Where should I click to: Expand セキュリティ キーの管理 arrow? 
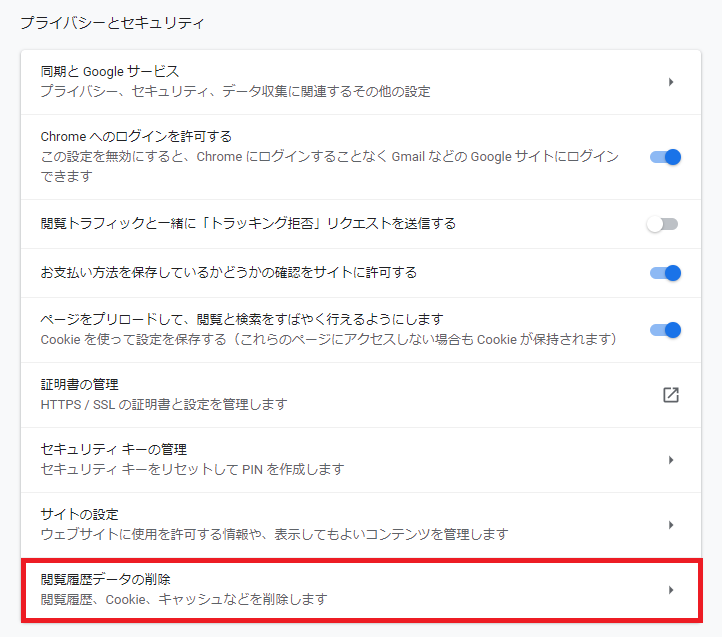coord(671,460)
